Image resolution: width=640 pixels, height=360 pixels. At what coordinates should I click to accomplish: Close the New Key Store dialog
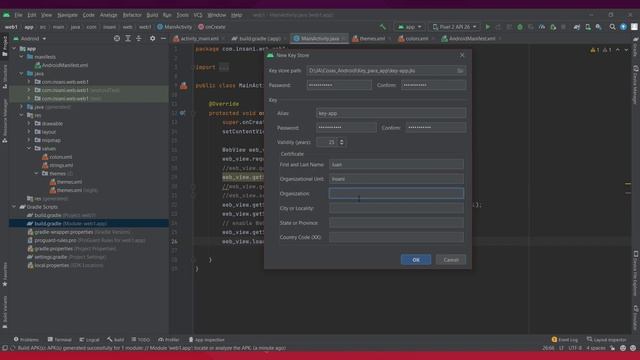(x=462, y=55)
